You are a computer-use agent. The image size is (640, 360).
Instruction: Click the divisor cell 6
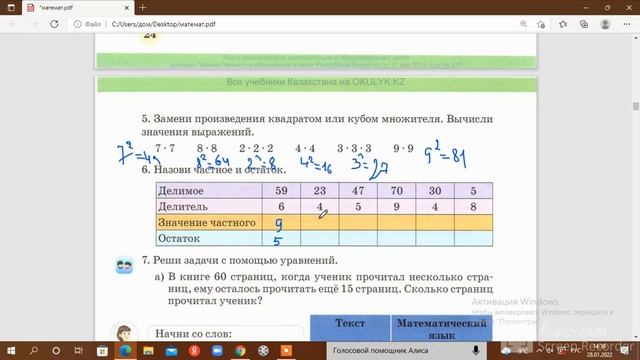pos(281,207)
